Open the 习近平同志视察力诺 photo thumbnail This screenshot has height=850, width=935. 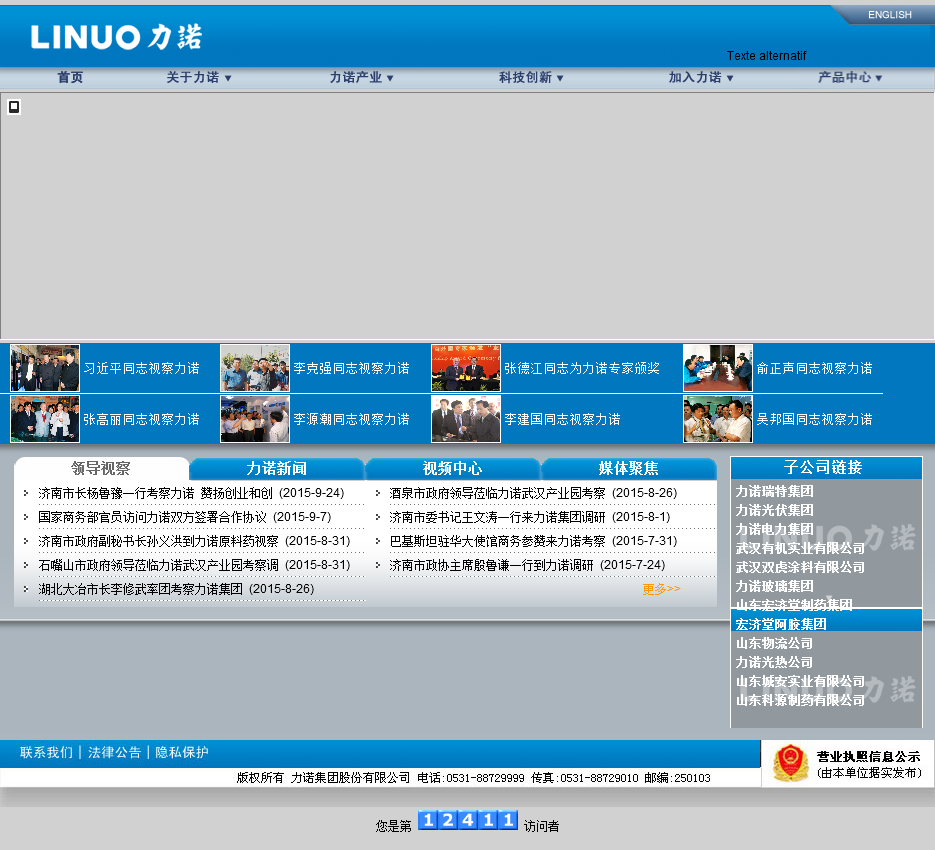tap(45, 367)
